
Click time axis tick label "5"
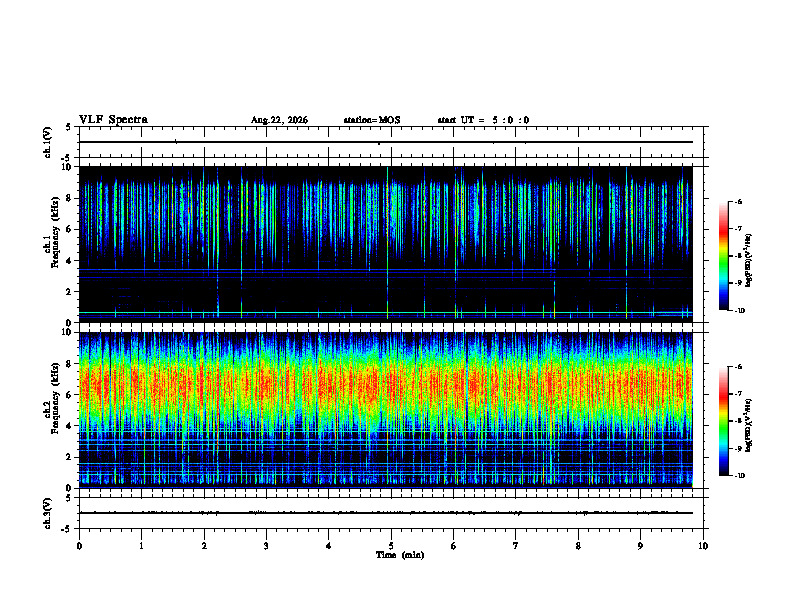coord(391,546)
